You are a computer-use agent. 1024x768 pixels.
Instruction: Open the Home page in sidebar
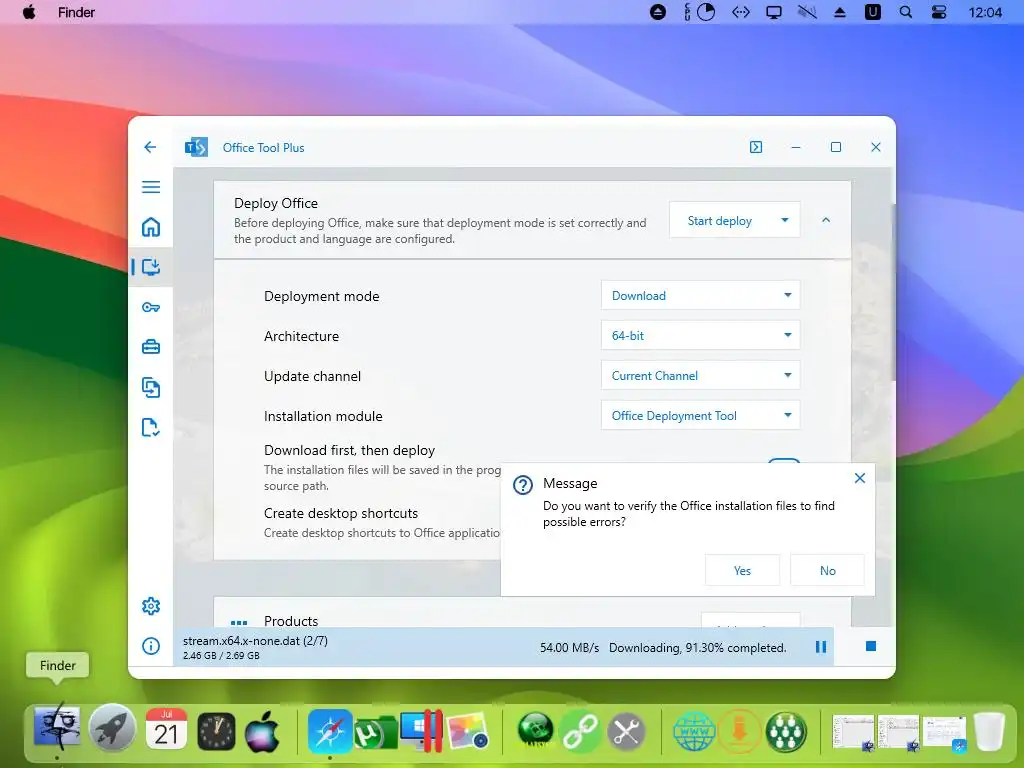pyautogui.click(x=151, y=227)
